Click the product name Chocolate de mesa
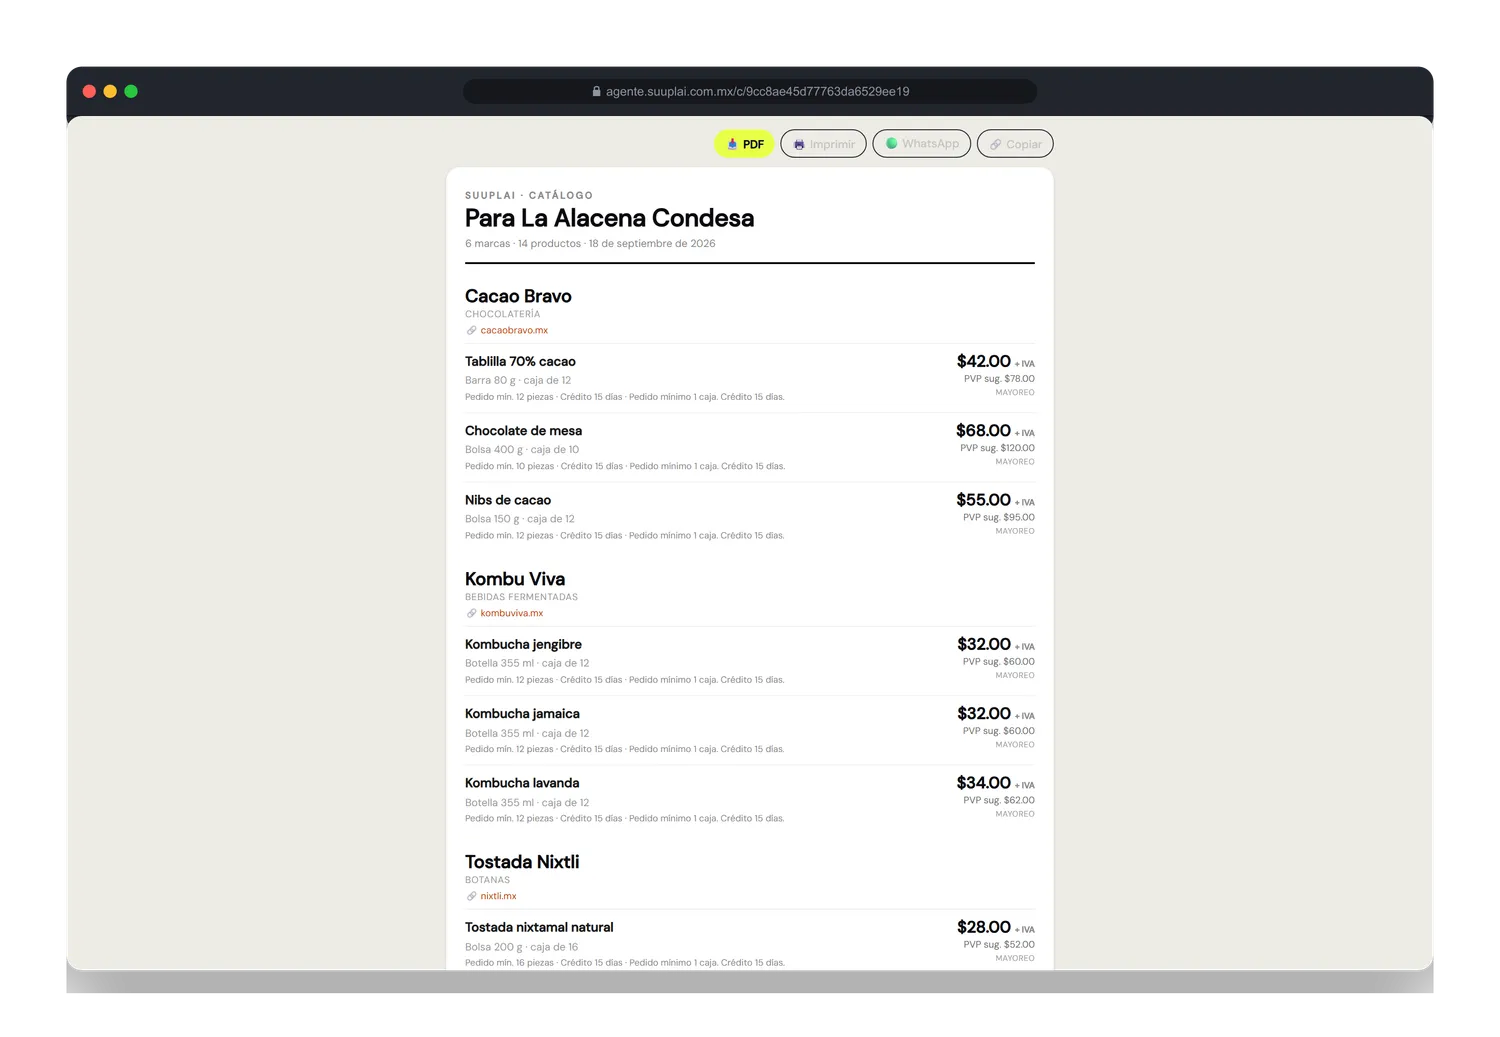Image resolution: width=1500 pixels, height=1037 pixels. pos(523,431)
